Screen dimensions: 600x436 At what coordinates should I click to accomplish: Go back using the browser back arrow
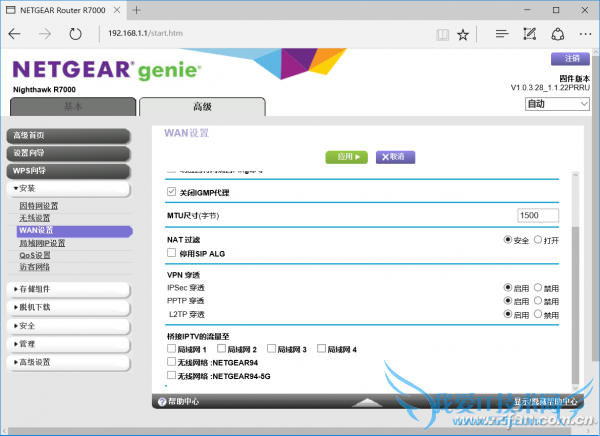[x=15, y=34]
